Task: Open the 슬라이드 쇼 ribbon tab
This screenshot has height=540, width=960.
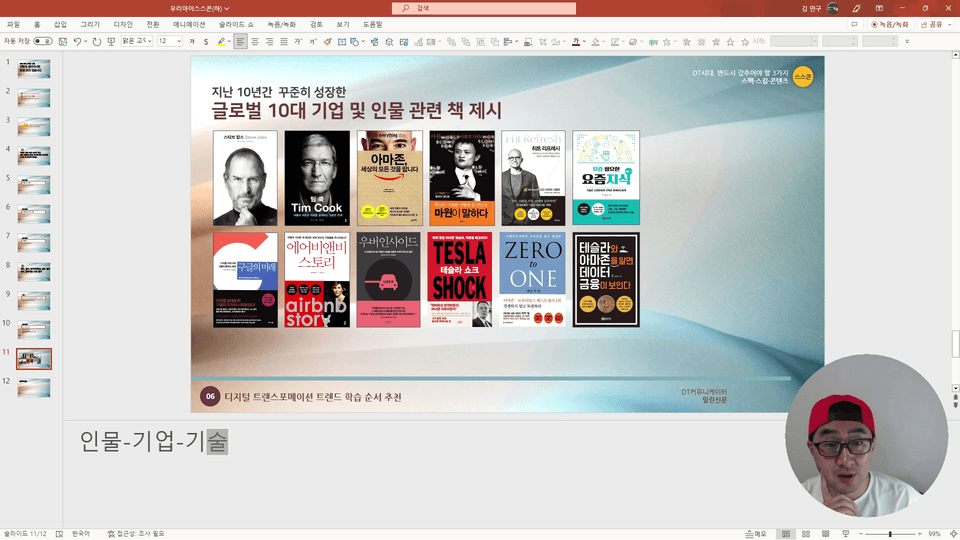Action: click(x=236, y=24)
